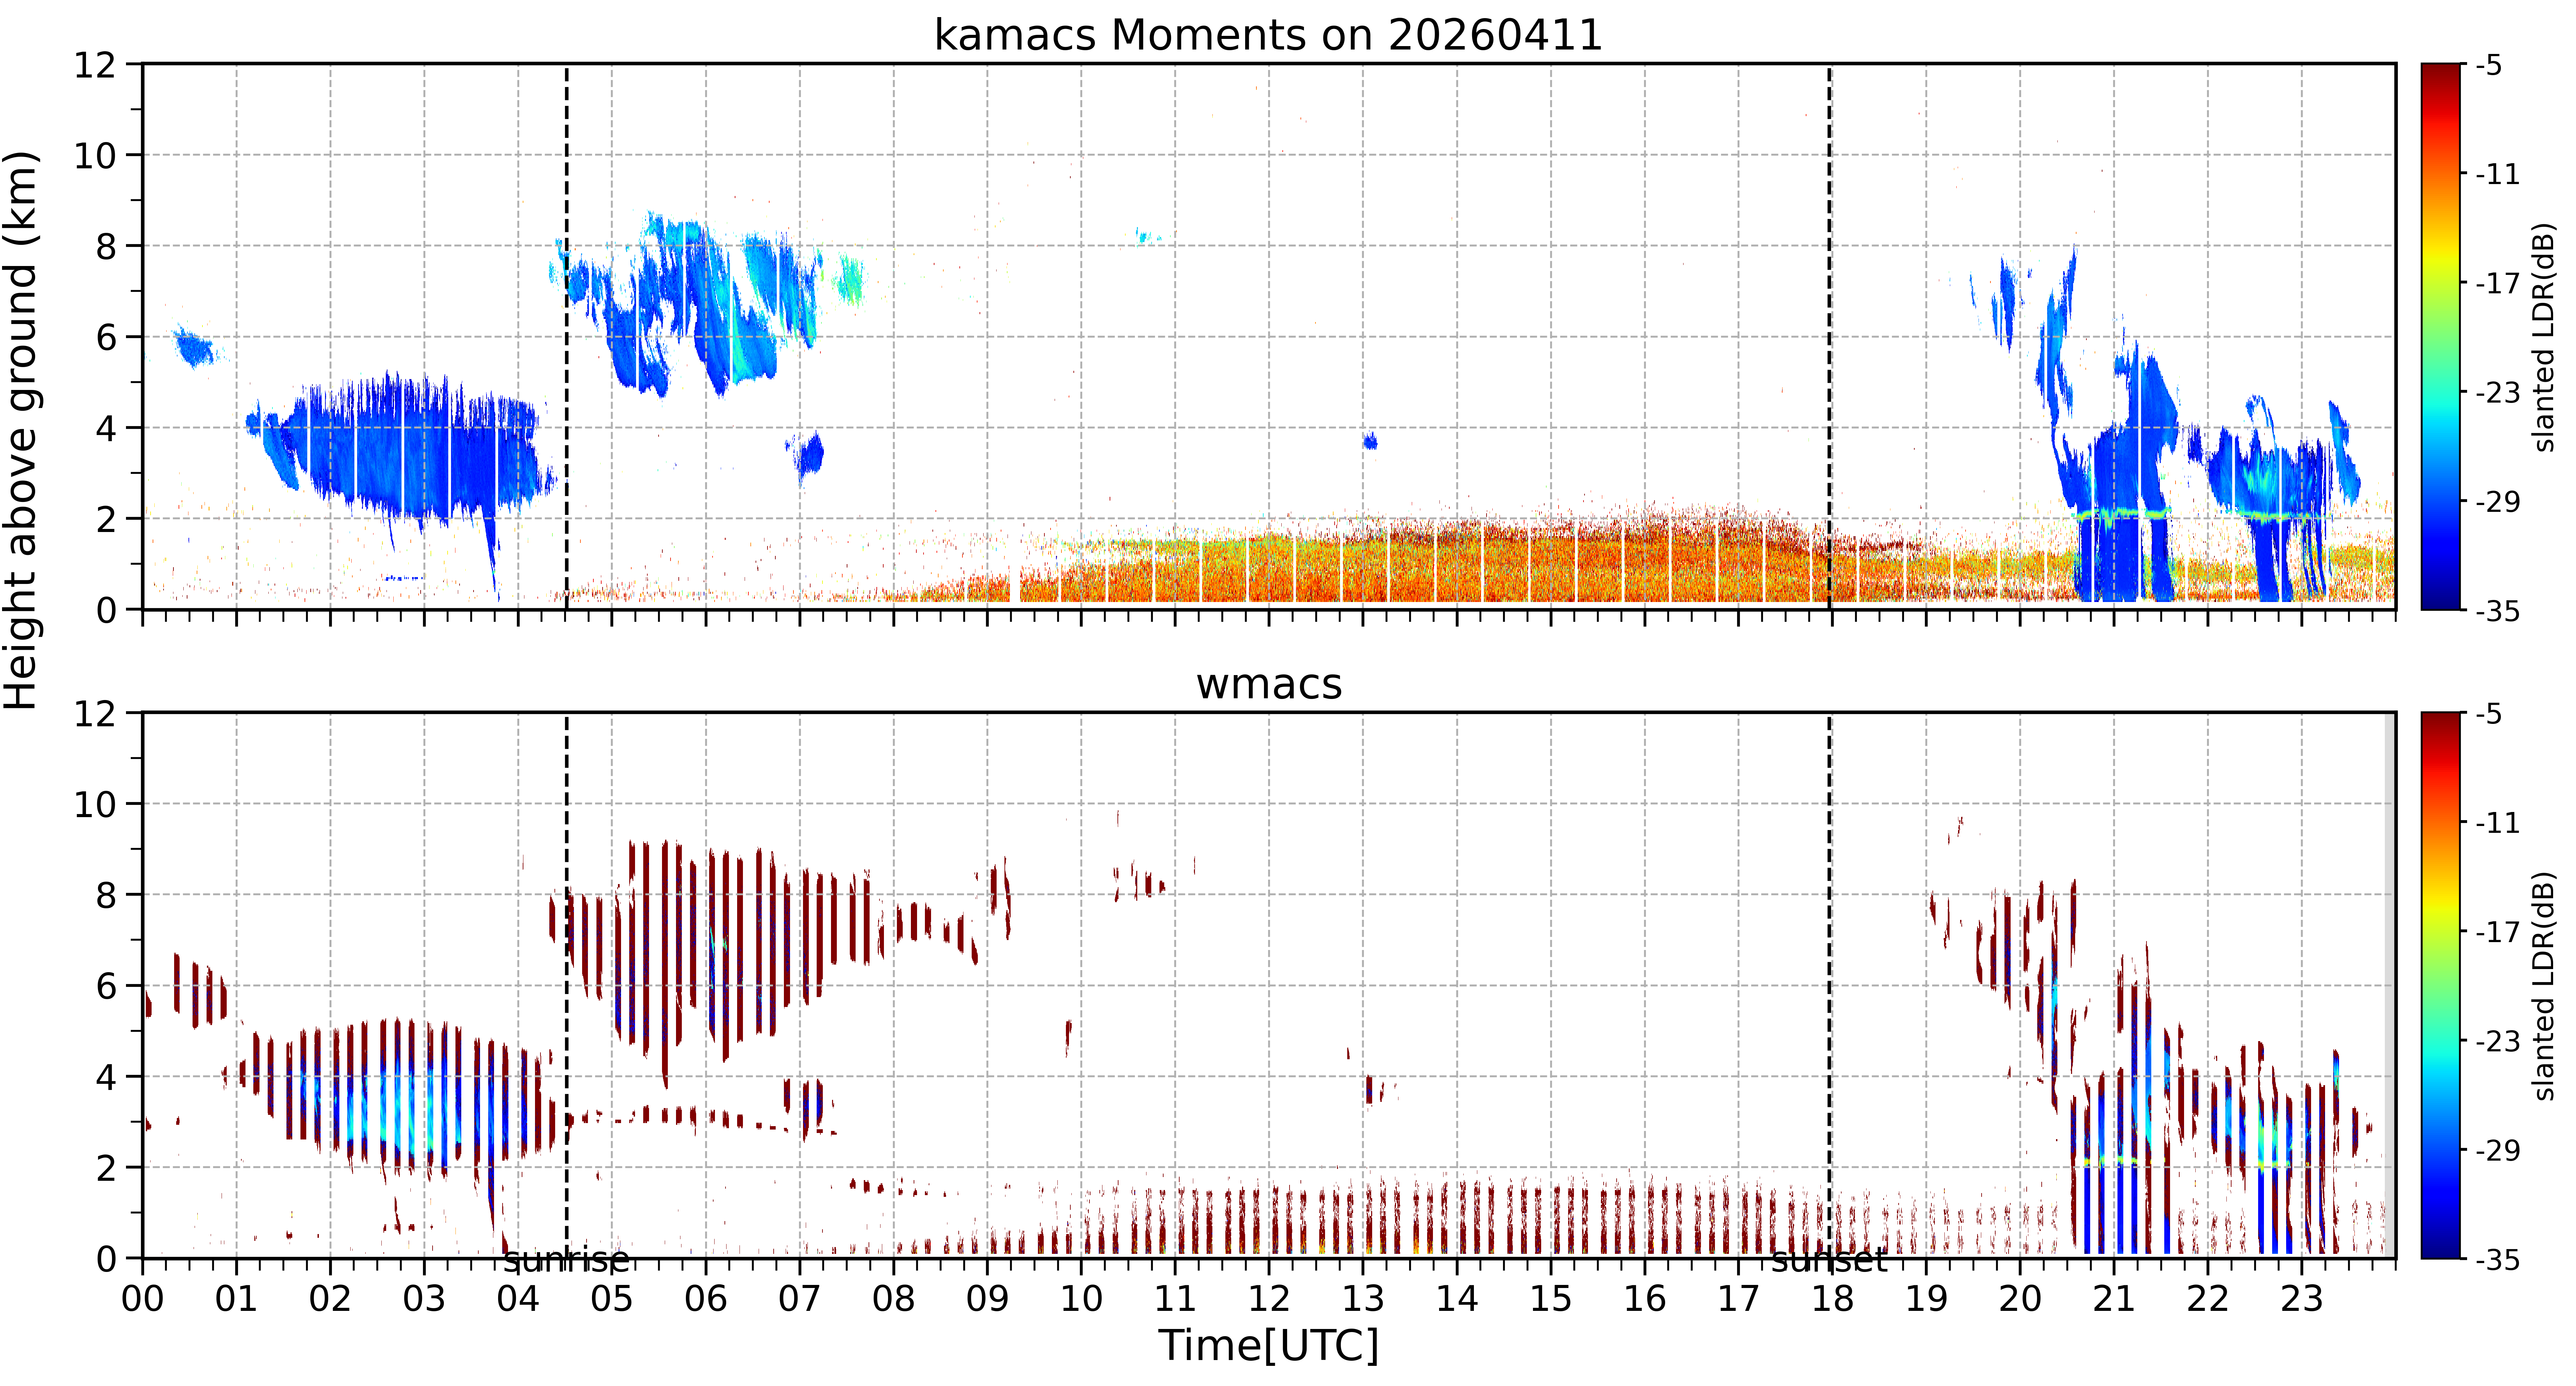Select the wmacs LDR colorbar
Viewport: 2576px width, 1386px height.
point(2441,985)
